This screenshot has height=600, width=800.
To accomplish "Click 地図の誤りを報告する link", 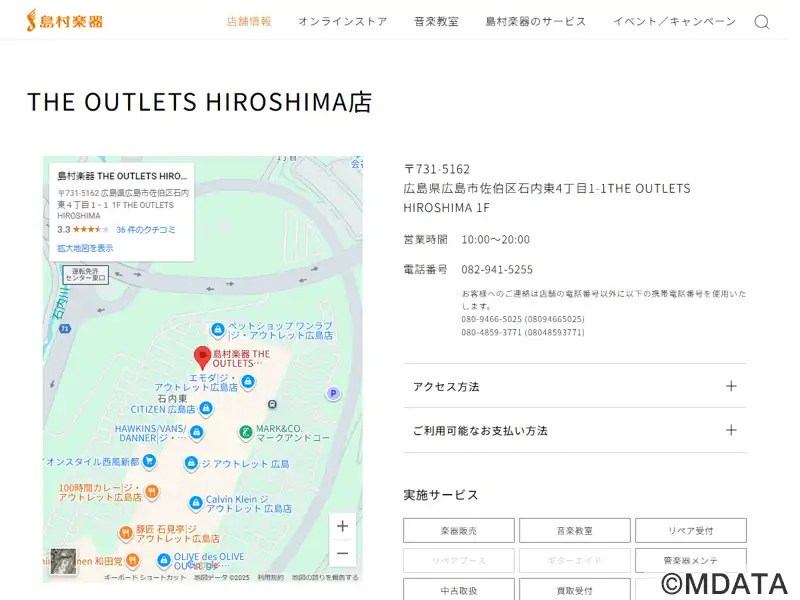I will [x=325, y=577].
